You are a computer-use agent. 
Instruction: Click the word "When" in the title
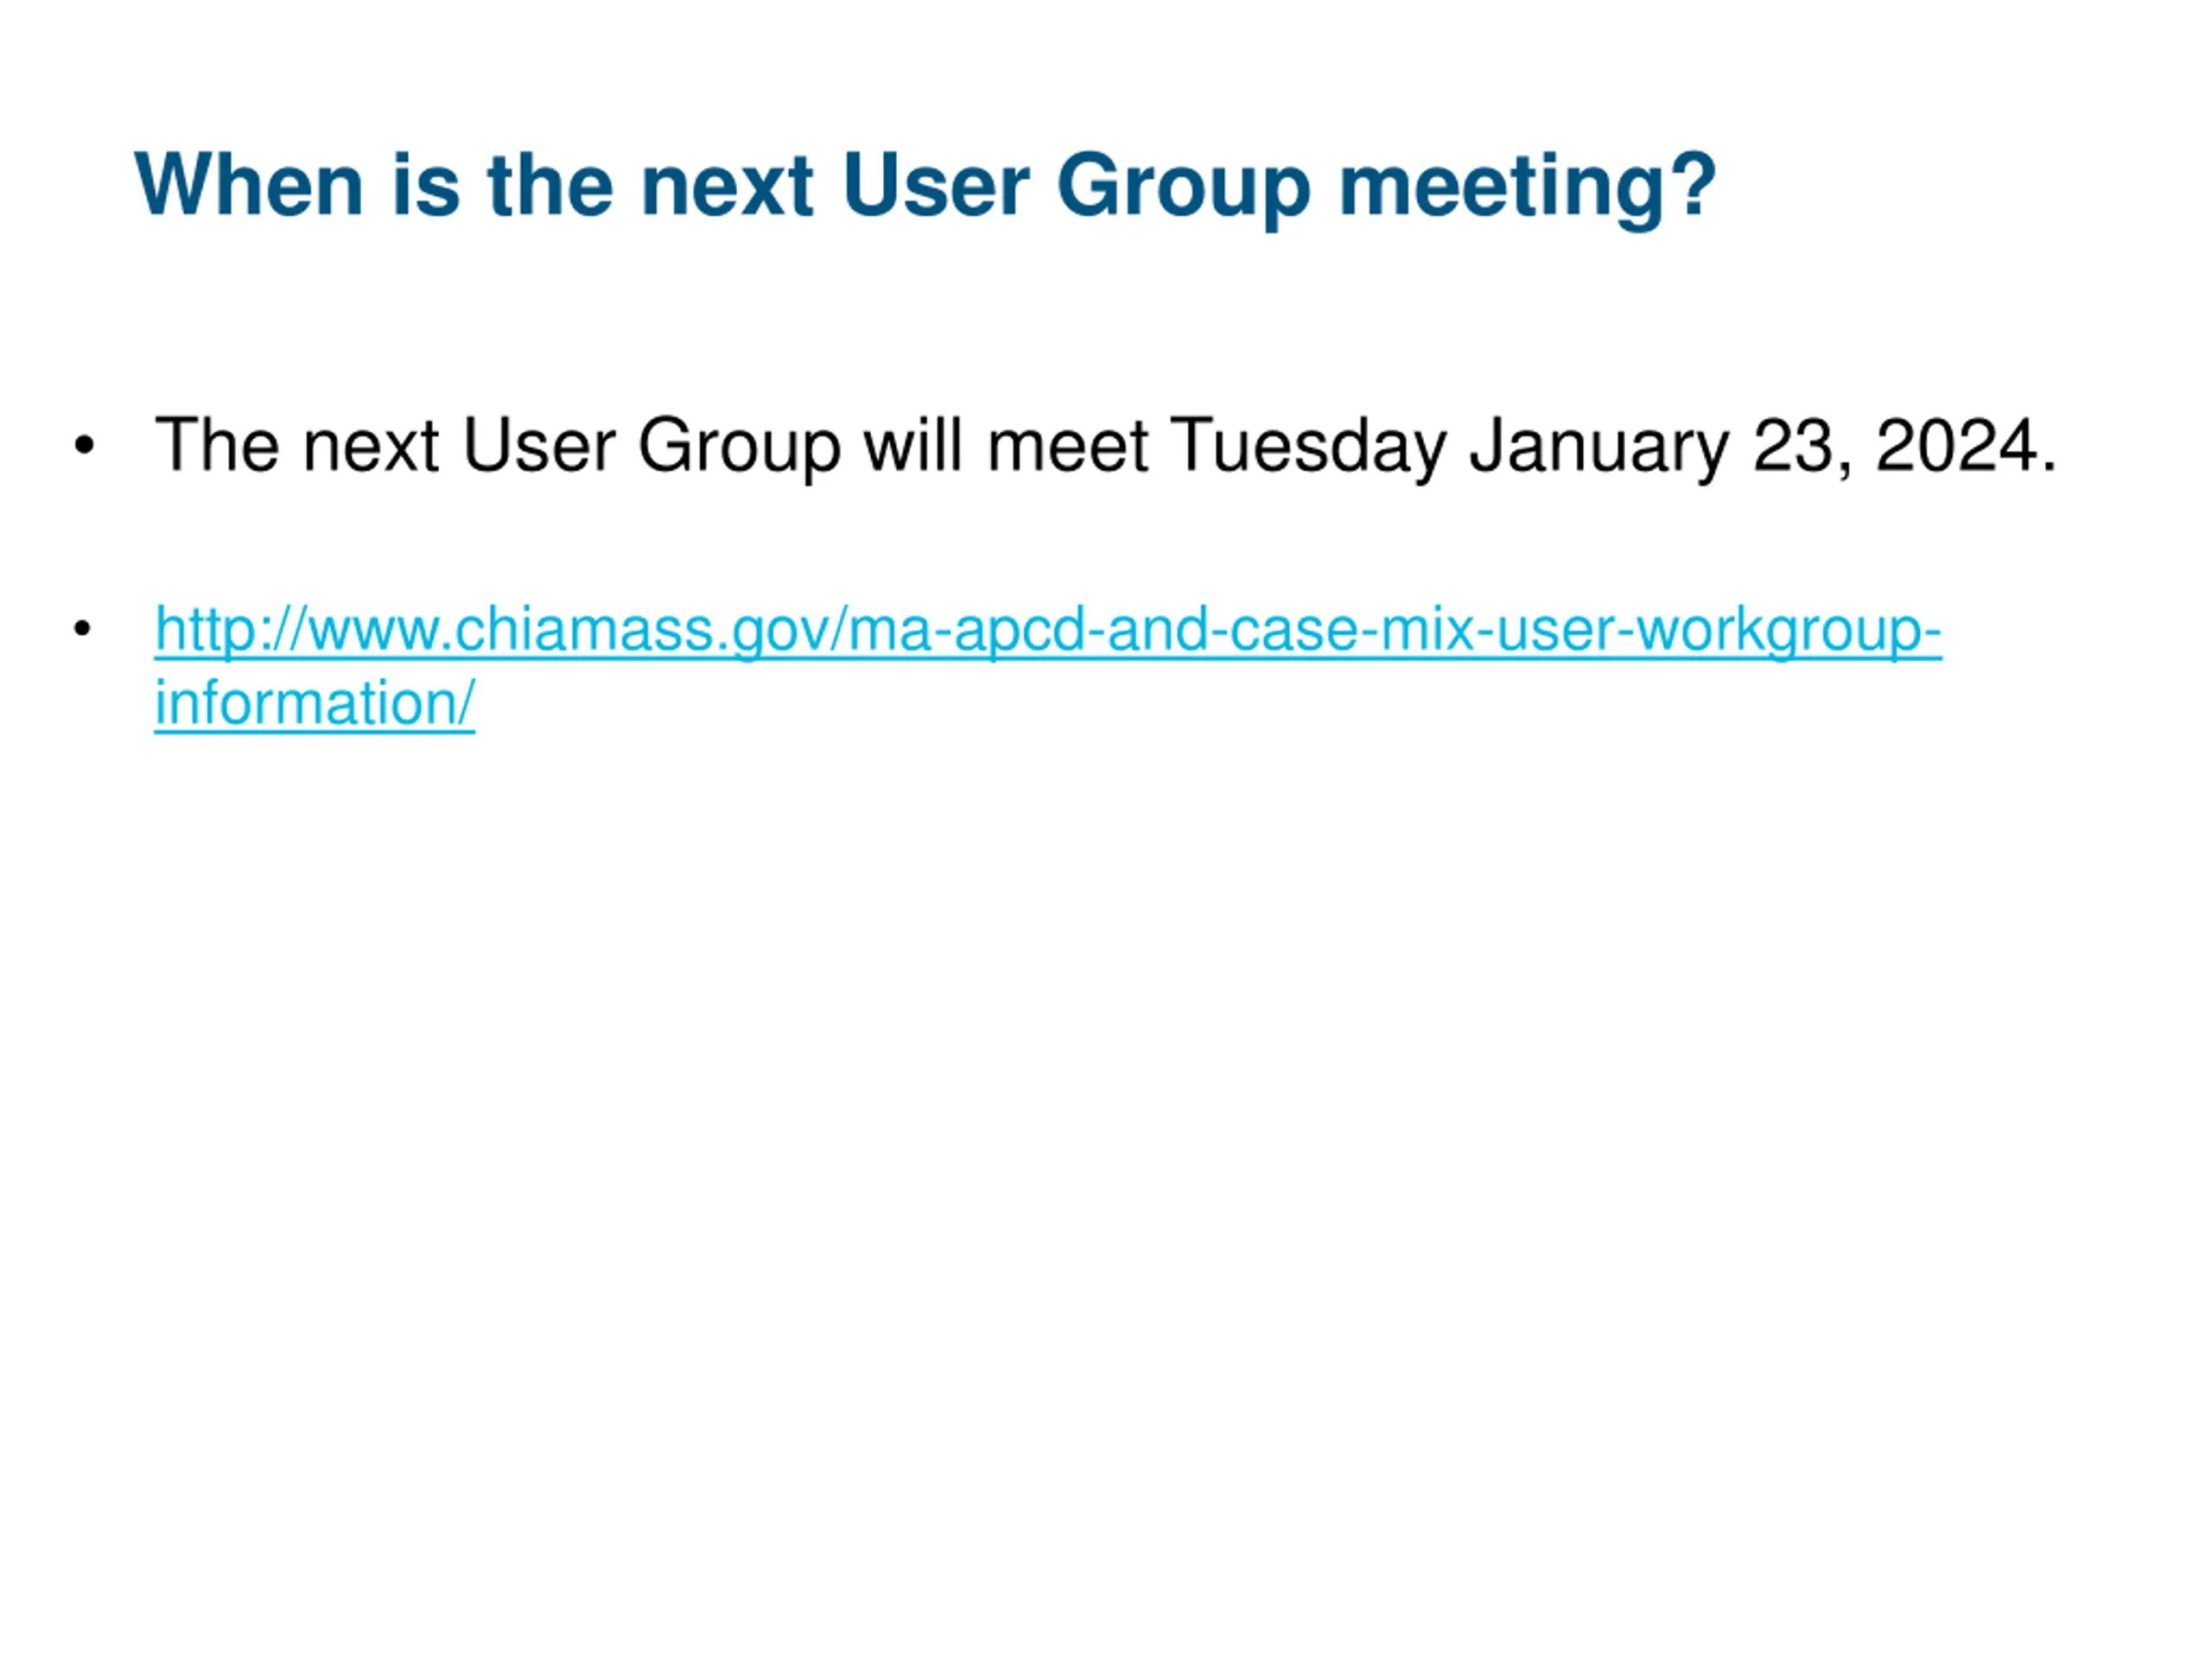[x=248, y=185]
